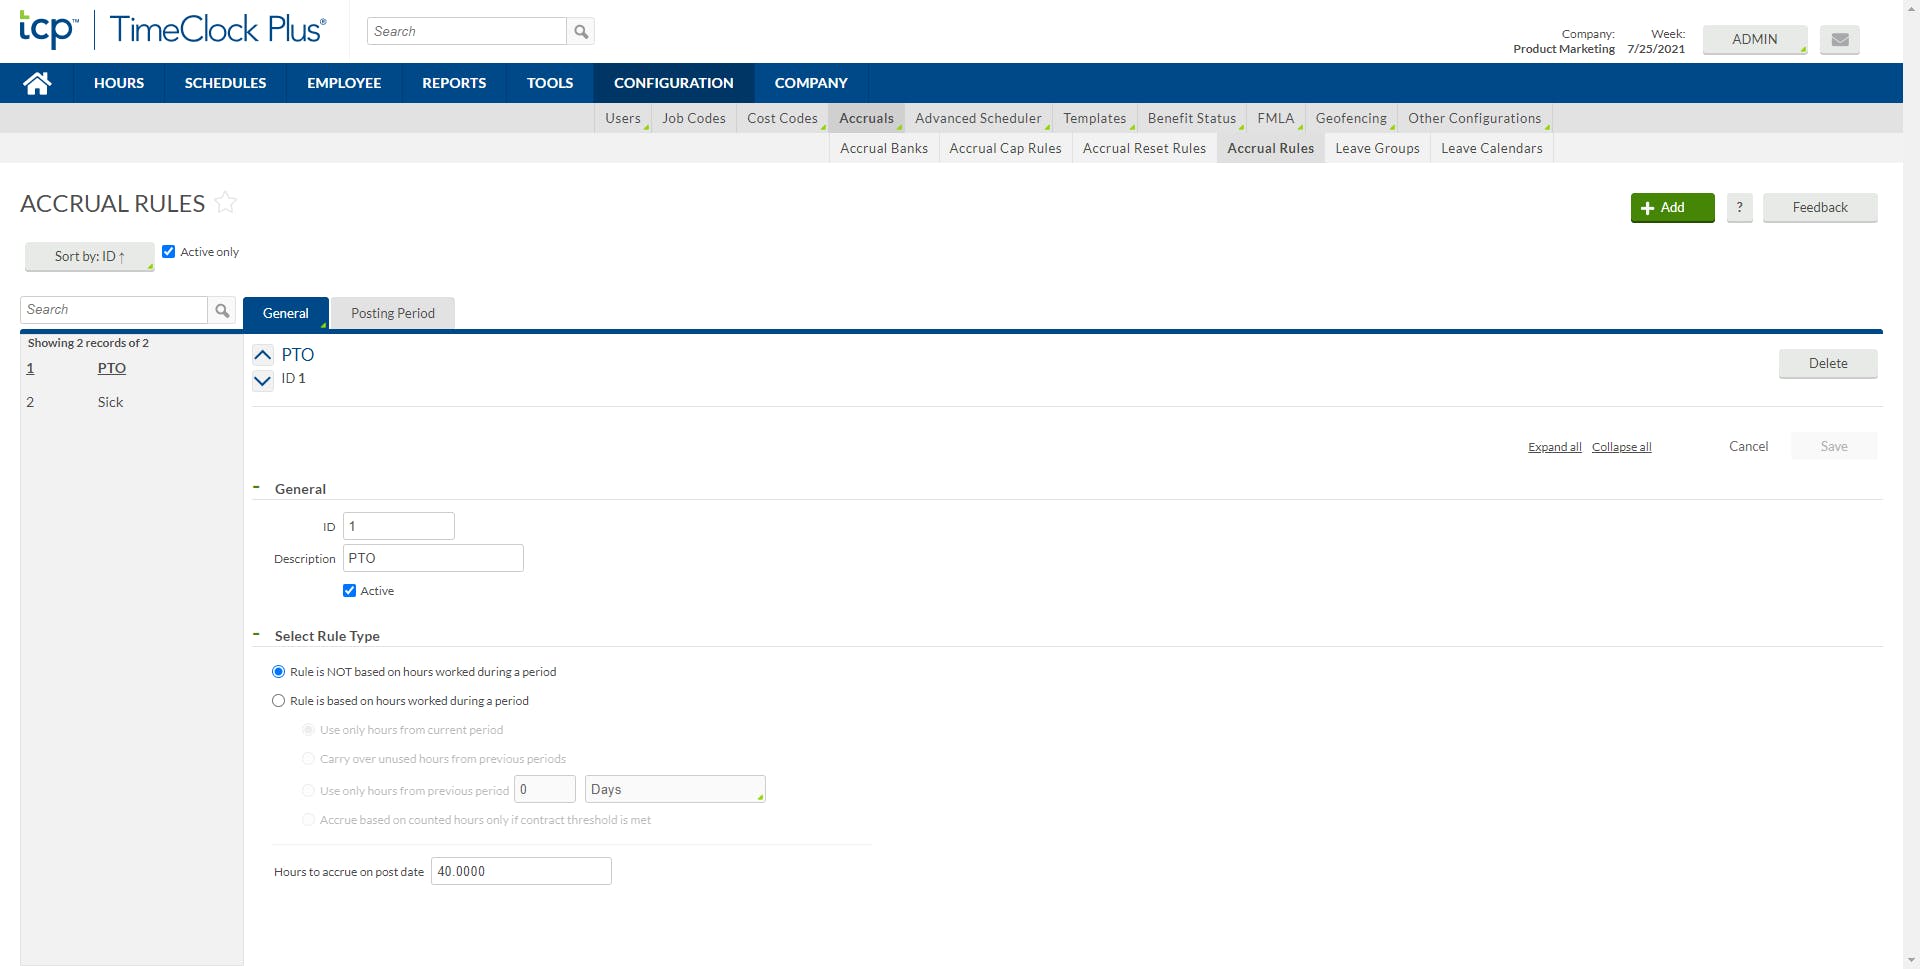Favorite Accrual Rules using the star icon
The height and width of the screenshot is (969, 1920).
(226, 202)
